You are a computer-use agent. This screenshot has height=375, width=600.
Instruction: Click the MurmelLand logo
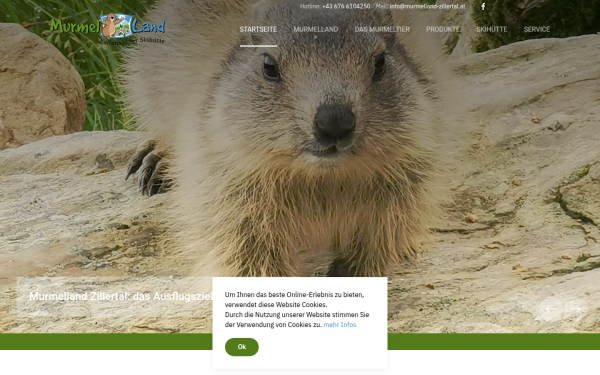(108, 28)
